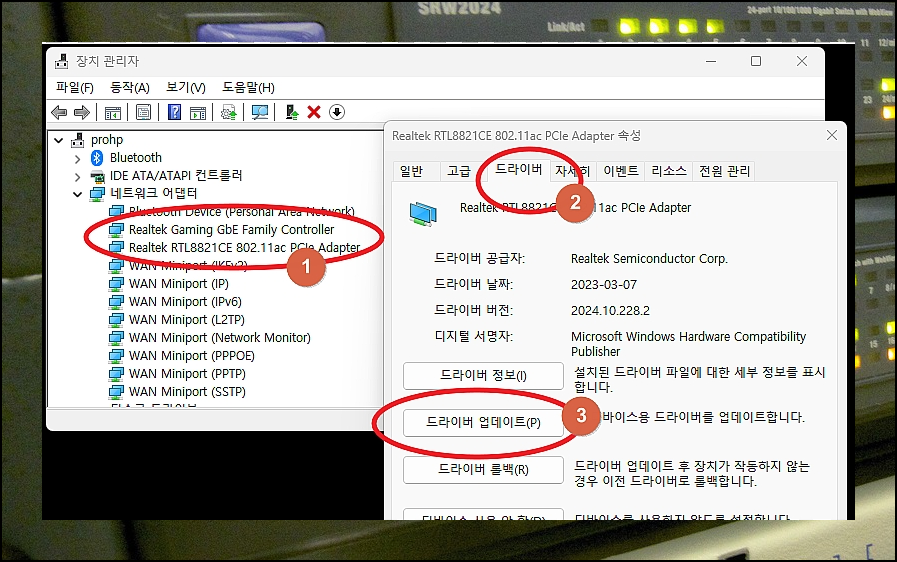Select Realtek RTL8821CE 802.11ac PCIe Adapter in the tree
Image resolution: width=897 pixels, height=562 pixels.
pyautogui.click(x=244, y=248)
